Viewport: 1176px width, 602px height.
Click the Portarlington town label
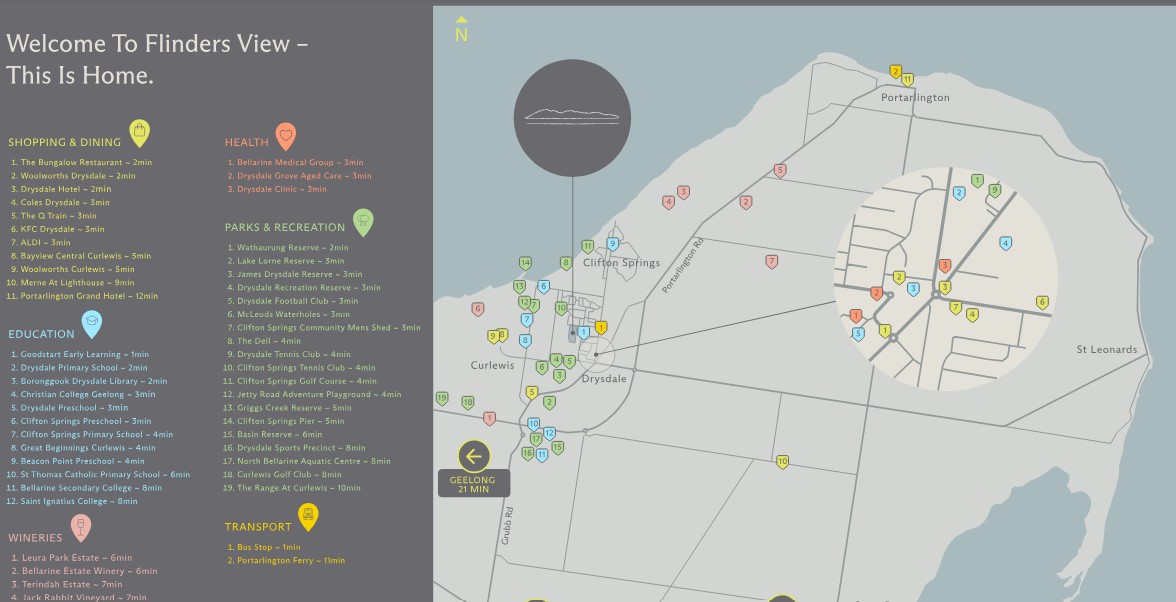[x=915, y=98]
